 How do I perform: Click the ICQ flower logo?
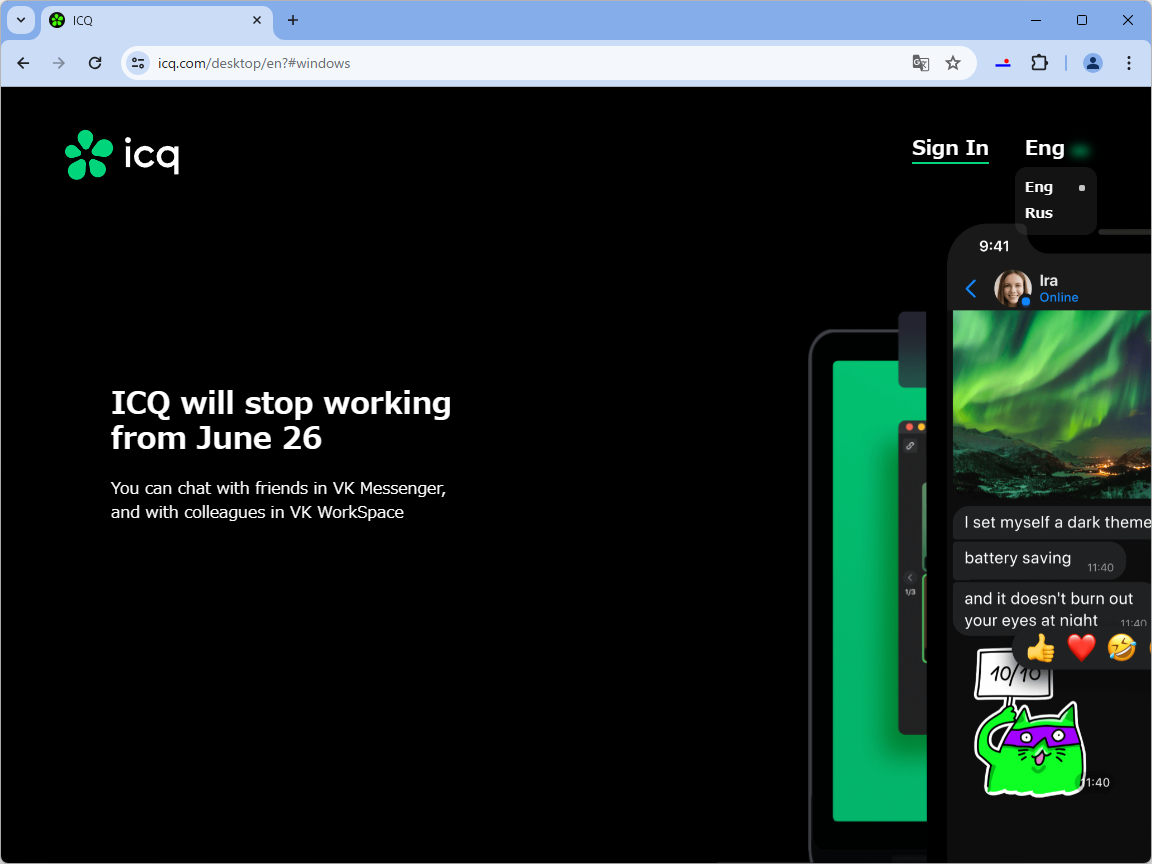[x=86, y=155]
